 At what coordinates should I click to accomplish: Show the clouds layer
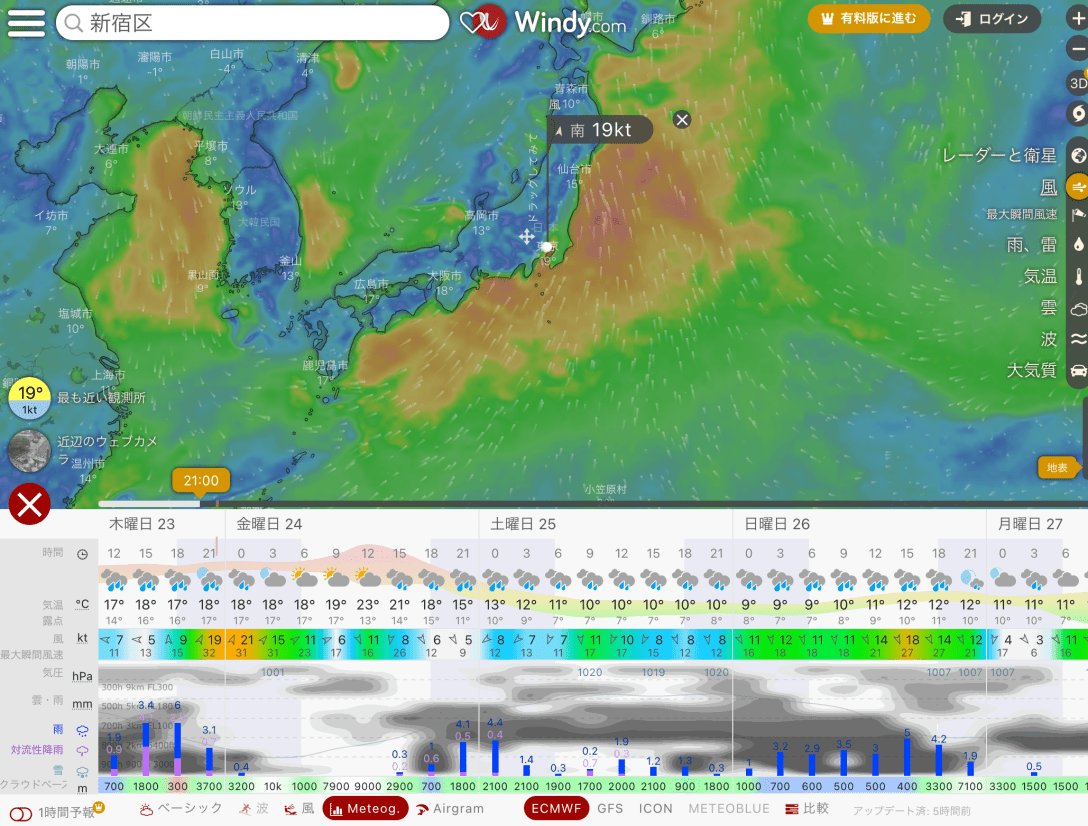[x=1078, y=310]
